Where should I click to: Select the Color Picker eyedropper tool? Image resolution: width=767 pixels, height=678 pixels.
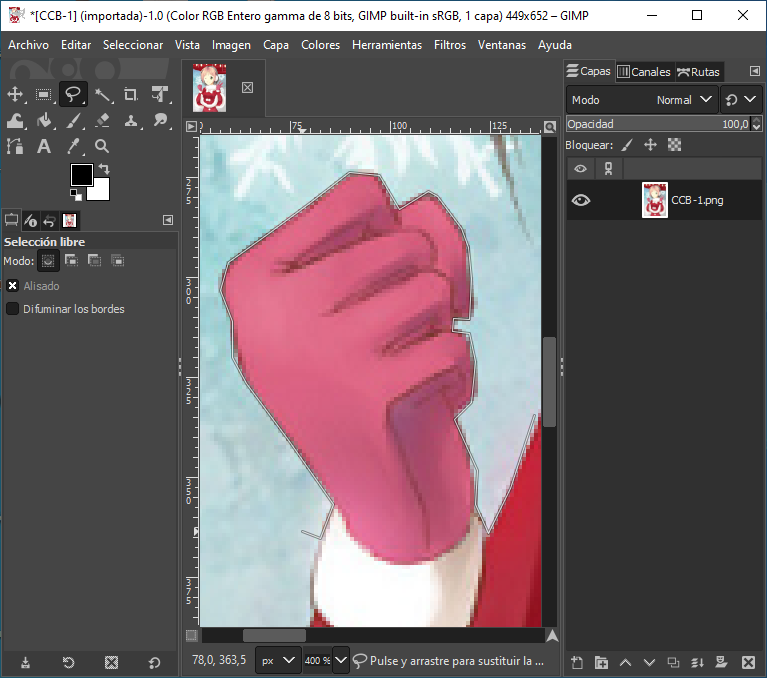click(x=73, y=146)
